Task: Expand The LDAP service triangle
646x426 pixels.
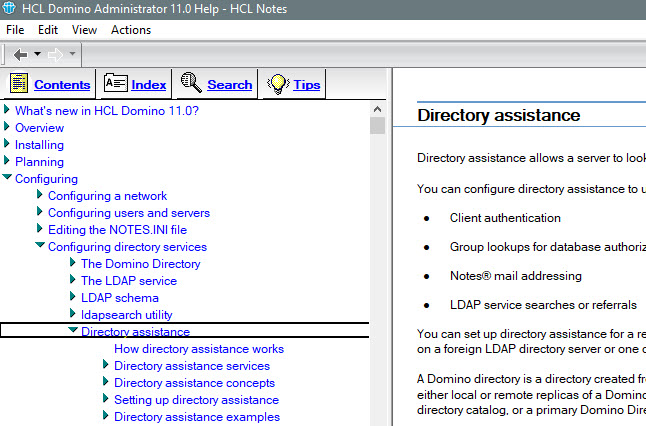Action: [x=73, y=279]
